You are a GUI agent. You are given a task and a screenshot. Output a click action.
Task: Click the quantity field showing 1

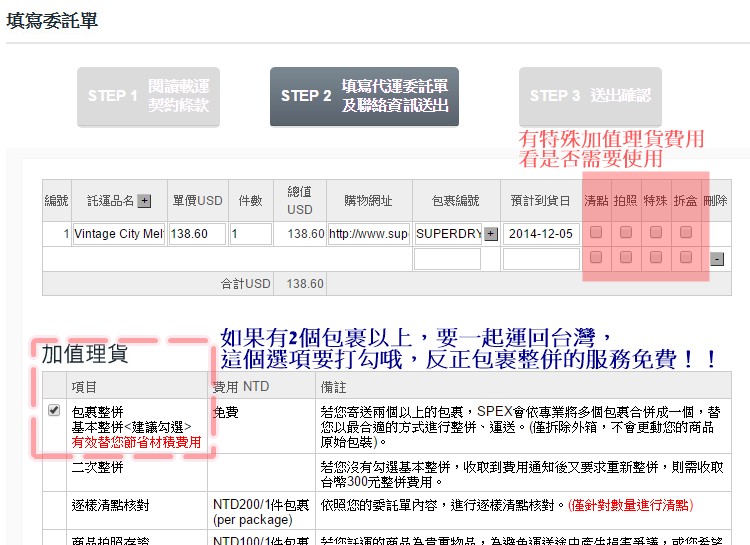pyautogui.click(x=251, y=234)
